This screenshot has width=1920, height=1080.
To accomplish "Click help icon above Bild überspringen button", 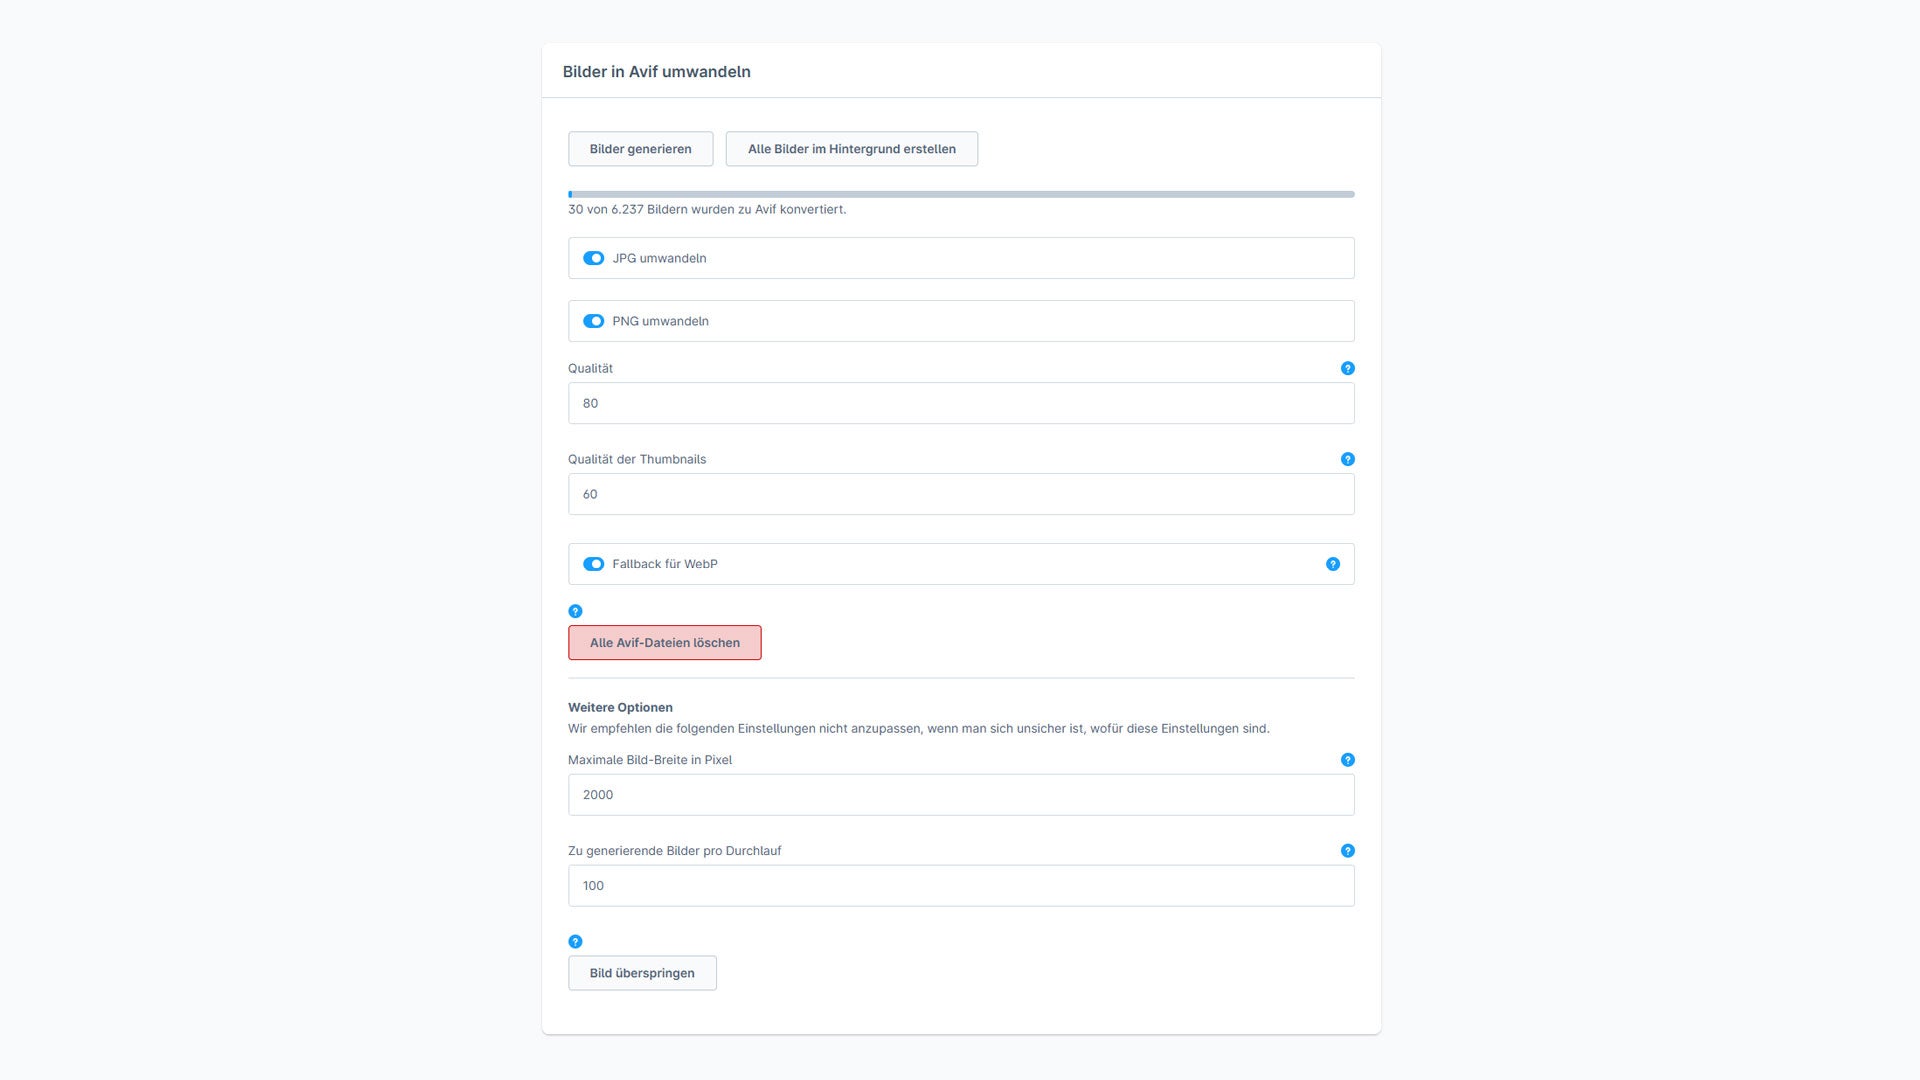I will point(575,941).
